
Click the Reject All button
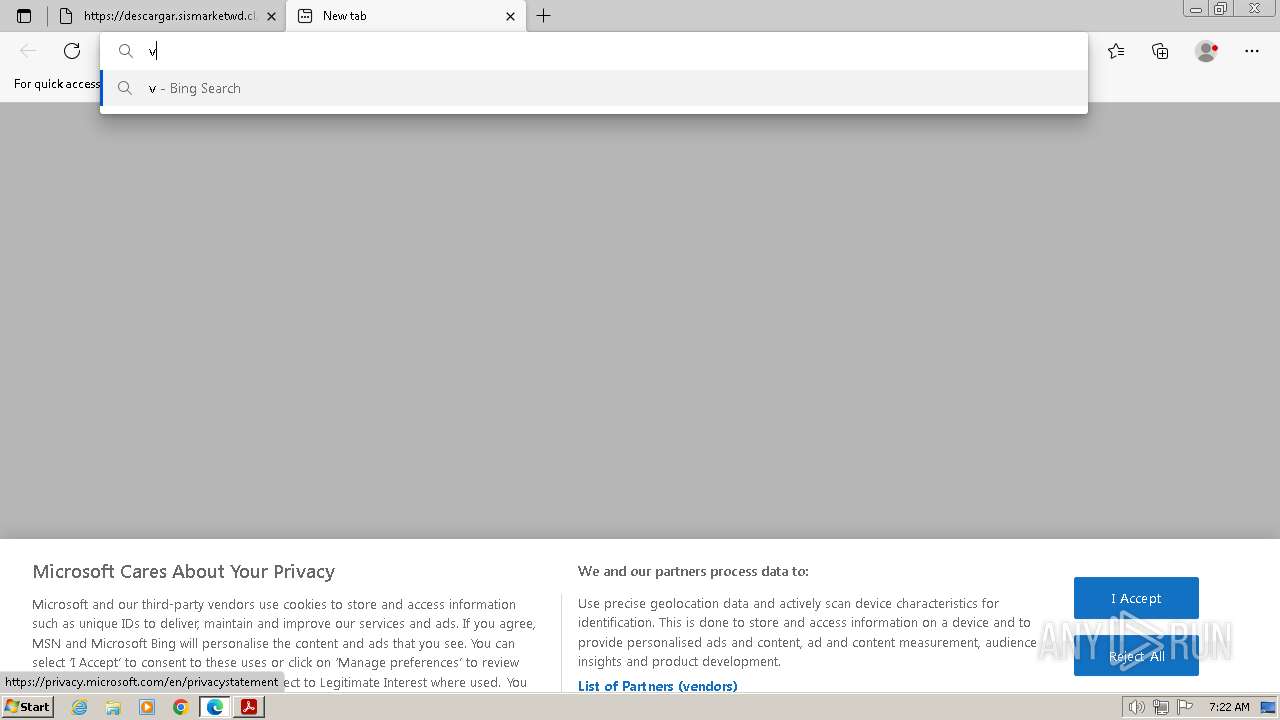1136,656
